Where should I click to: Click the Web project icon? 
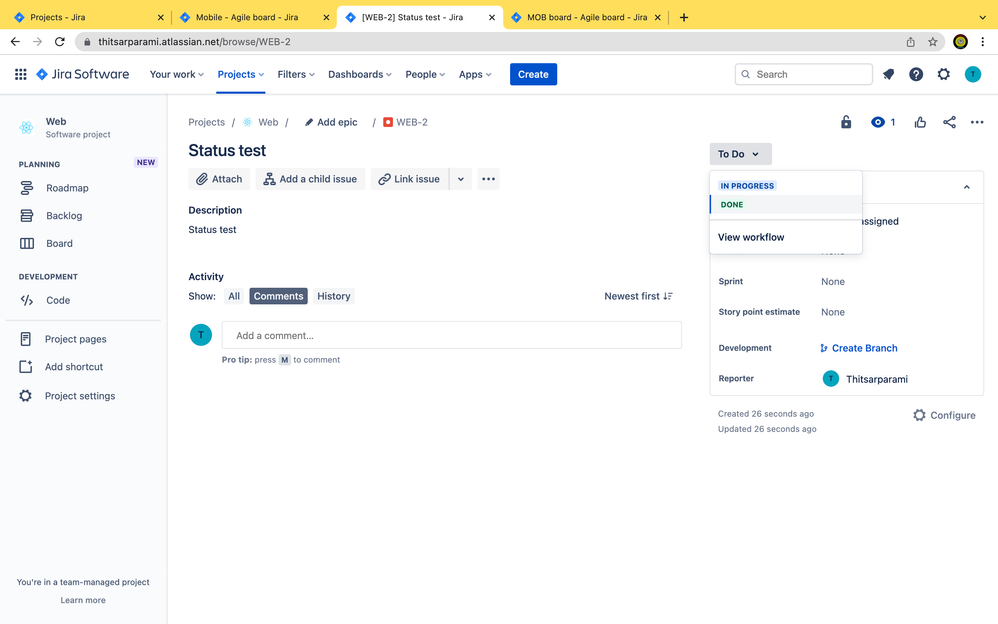pos(26,127)
